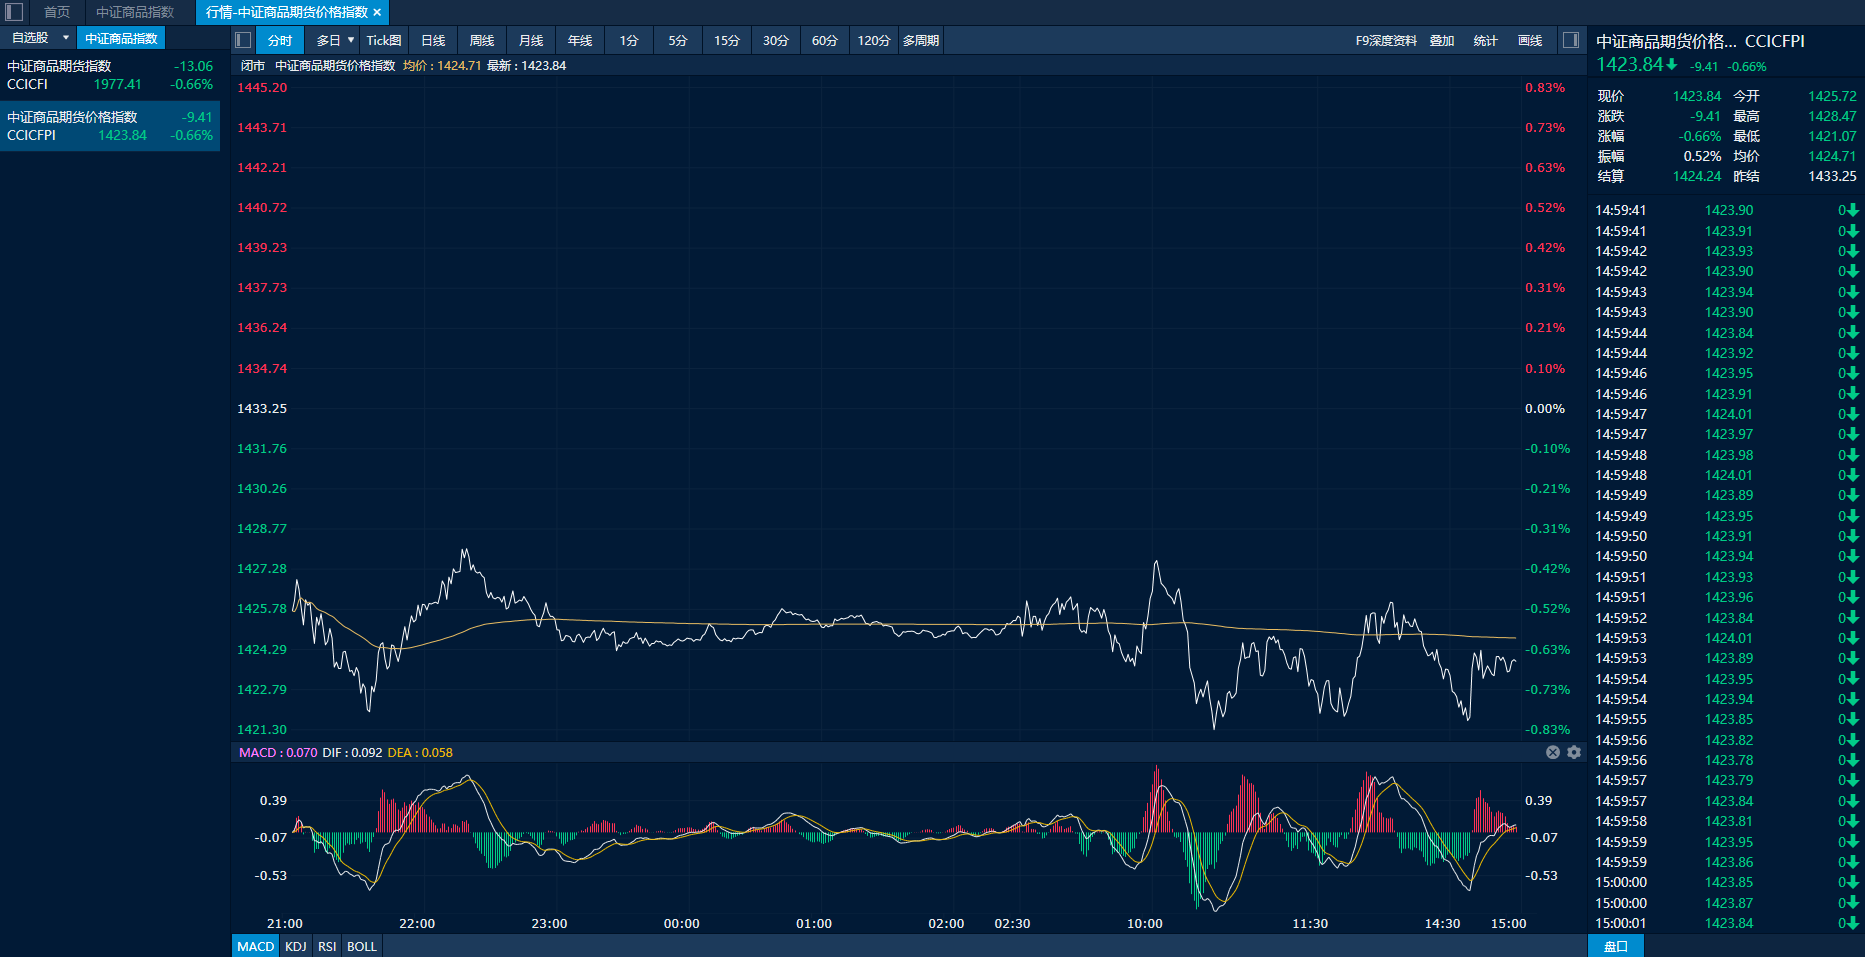This screenshot has height=957, width=1865.
Task: Open the 画线 drawing tool
Action: (x=1530, y=41)
